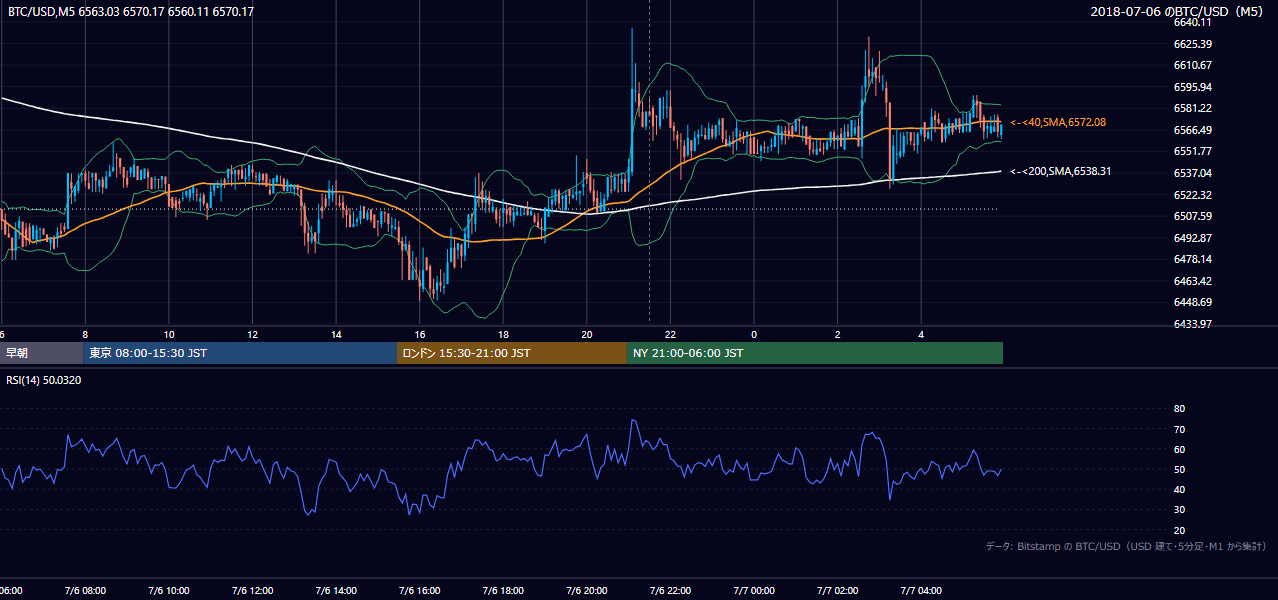Click RSI scale value 70
Viewport: 1278px width, 600px height.
click(1179, 429)
